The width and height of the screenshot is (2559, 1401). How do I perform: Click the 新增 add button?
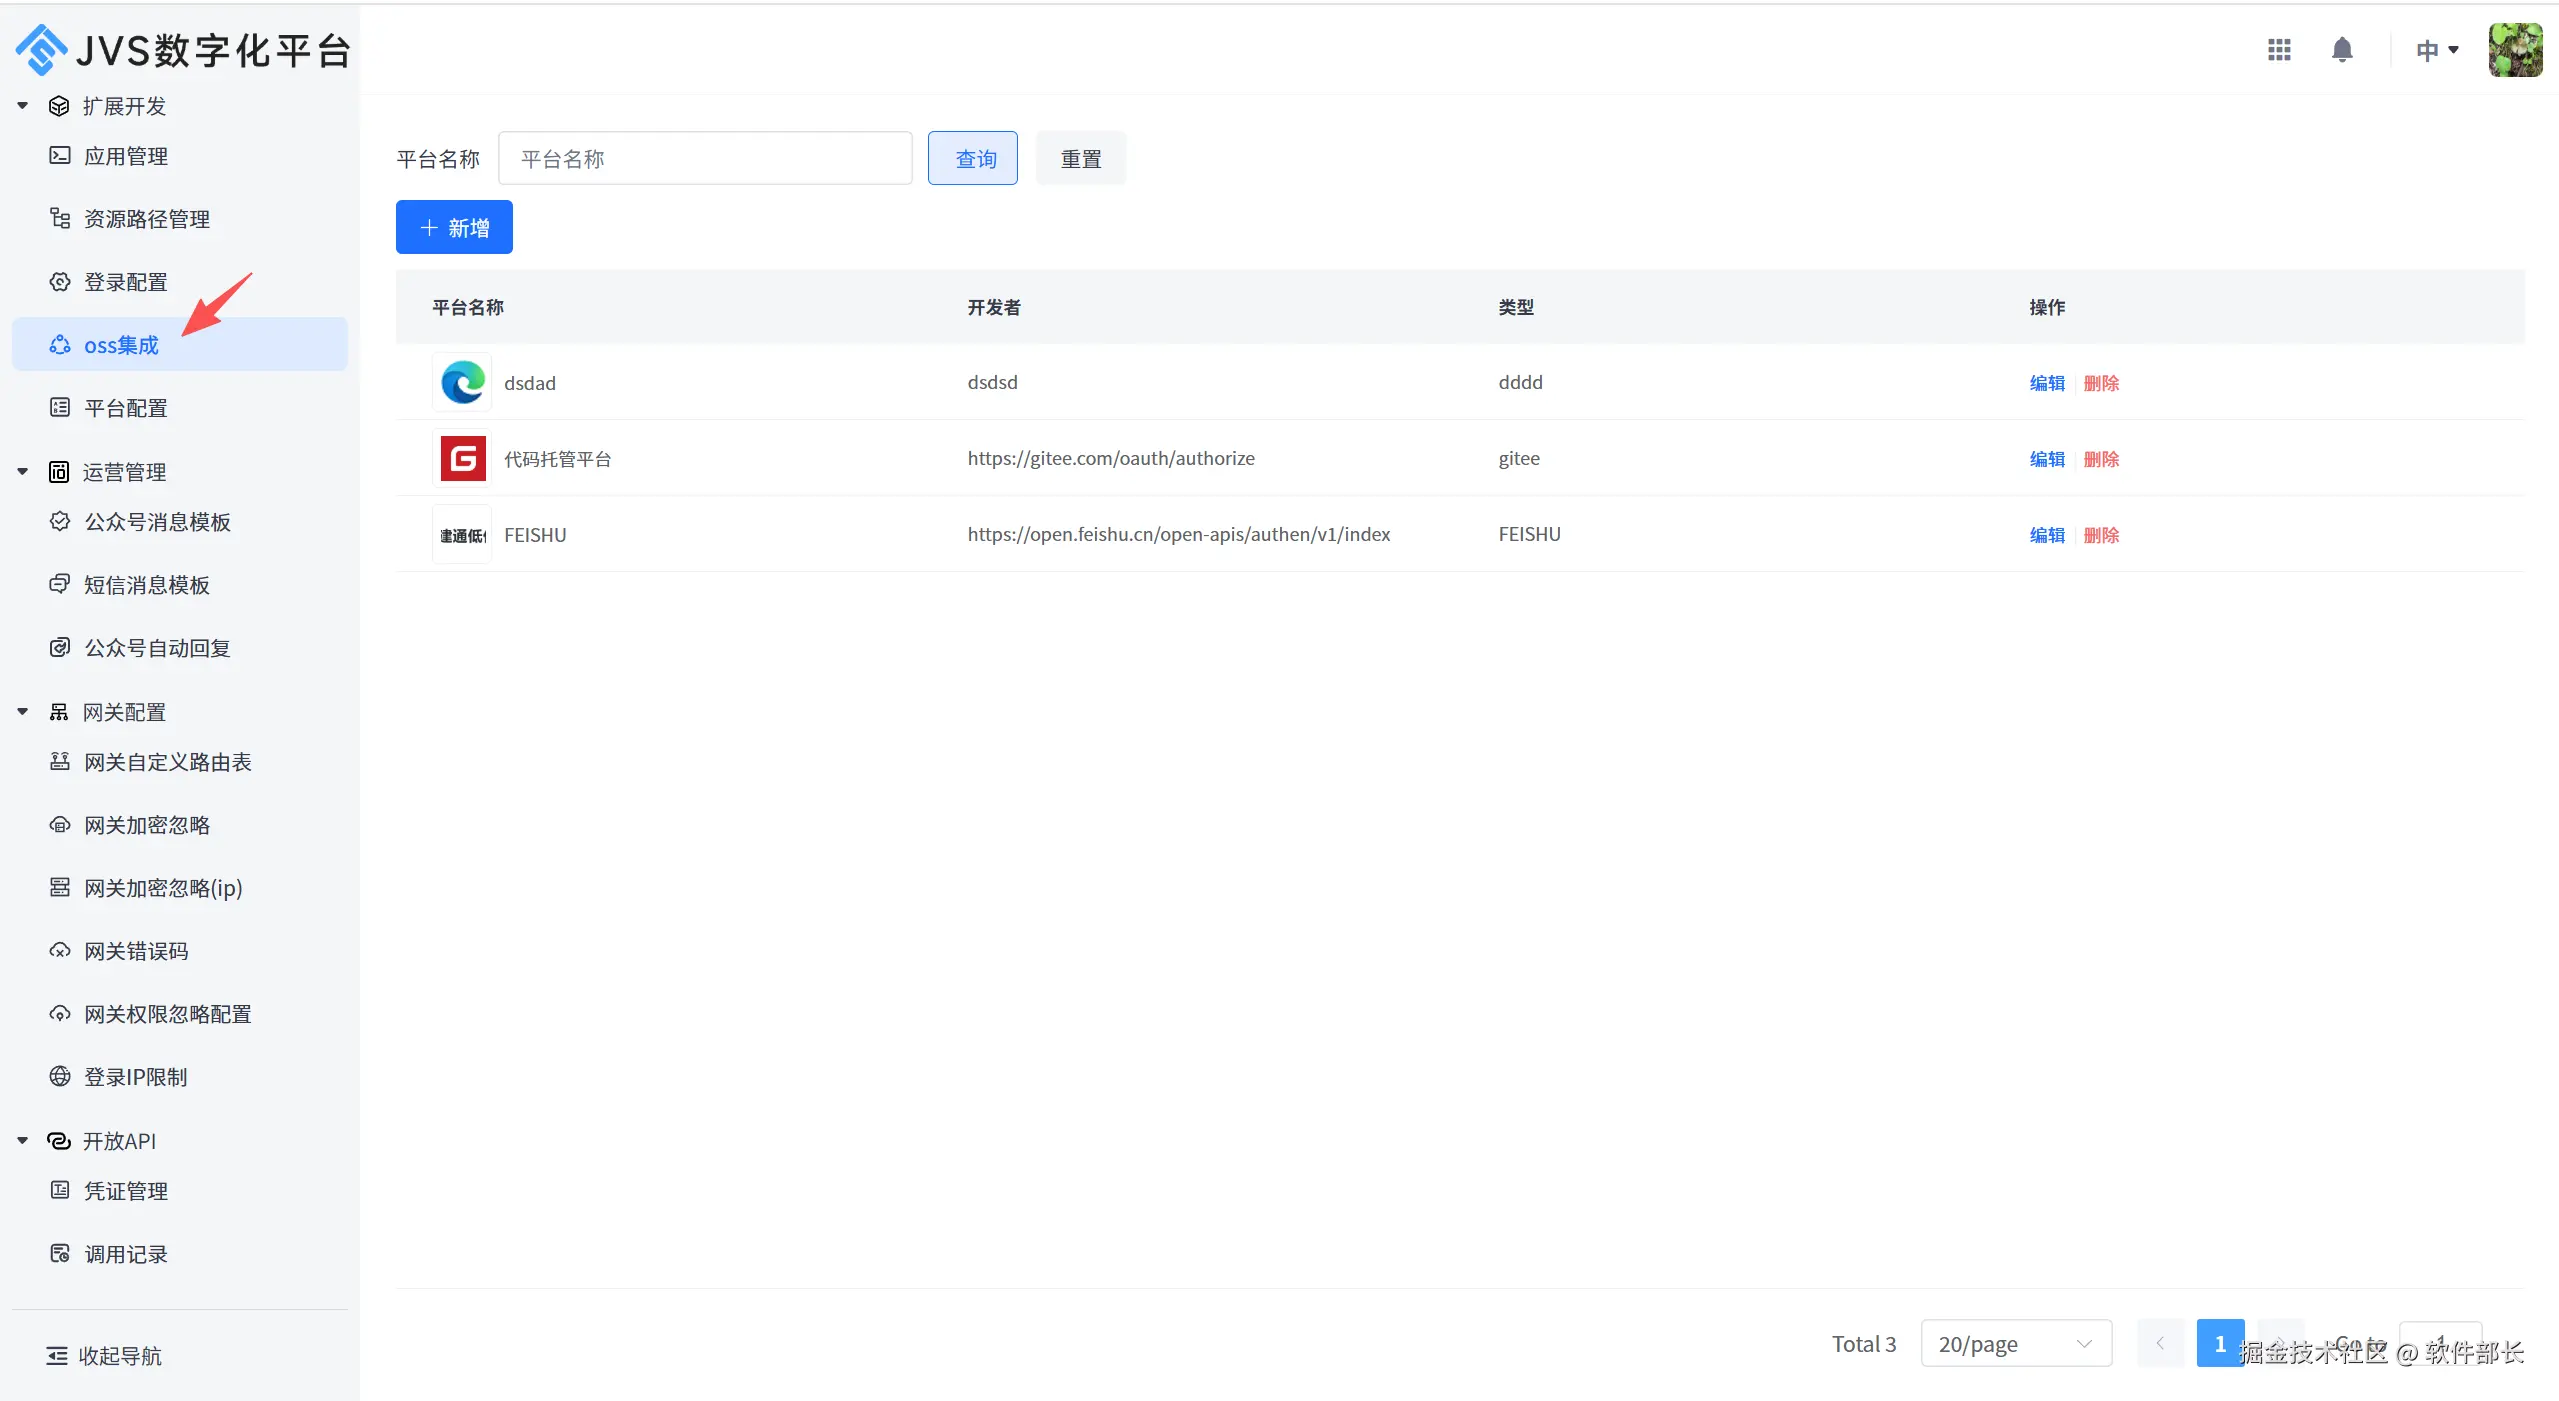tap(454, 228)
